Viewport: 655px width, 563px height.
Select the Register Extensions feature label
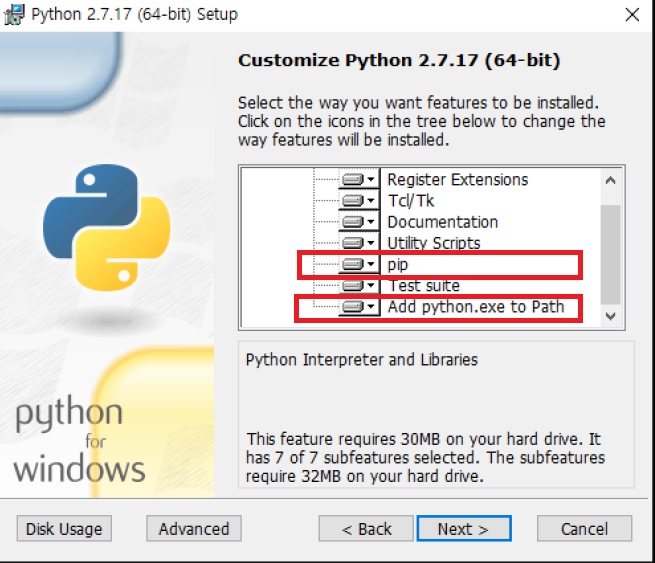[x=458, y=180]
